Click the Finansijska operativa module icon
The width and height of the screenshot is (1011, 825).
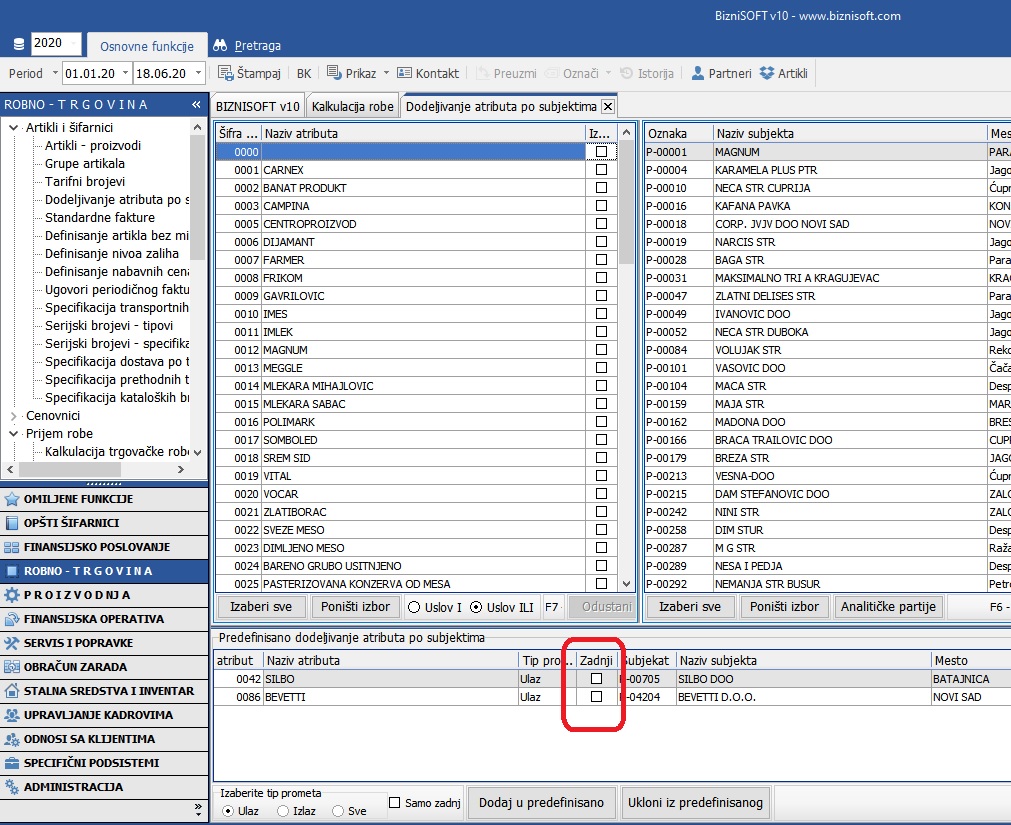click(12, 619)
